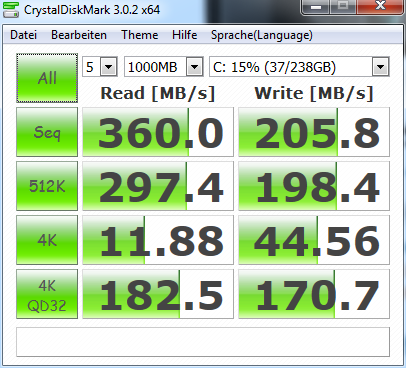Run the 4K benchmark test
The width and height of the screenshot is (406, 368).
(x=47, y=240)
